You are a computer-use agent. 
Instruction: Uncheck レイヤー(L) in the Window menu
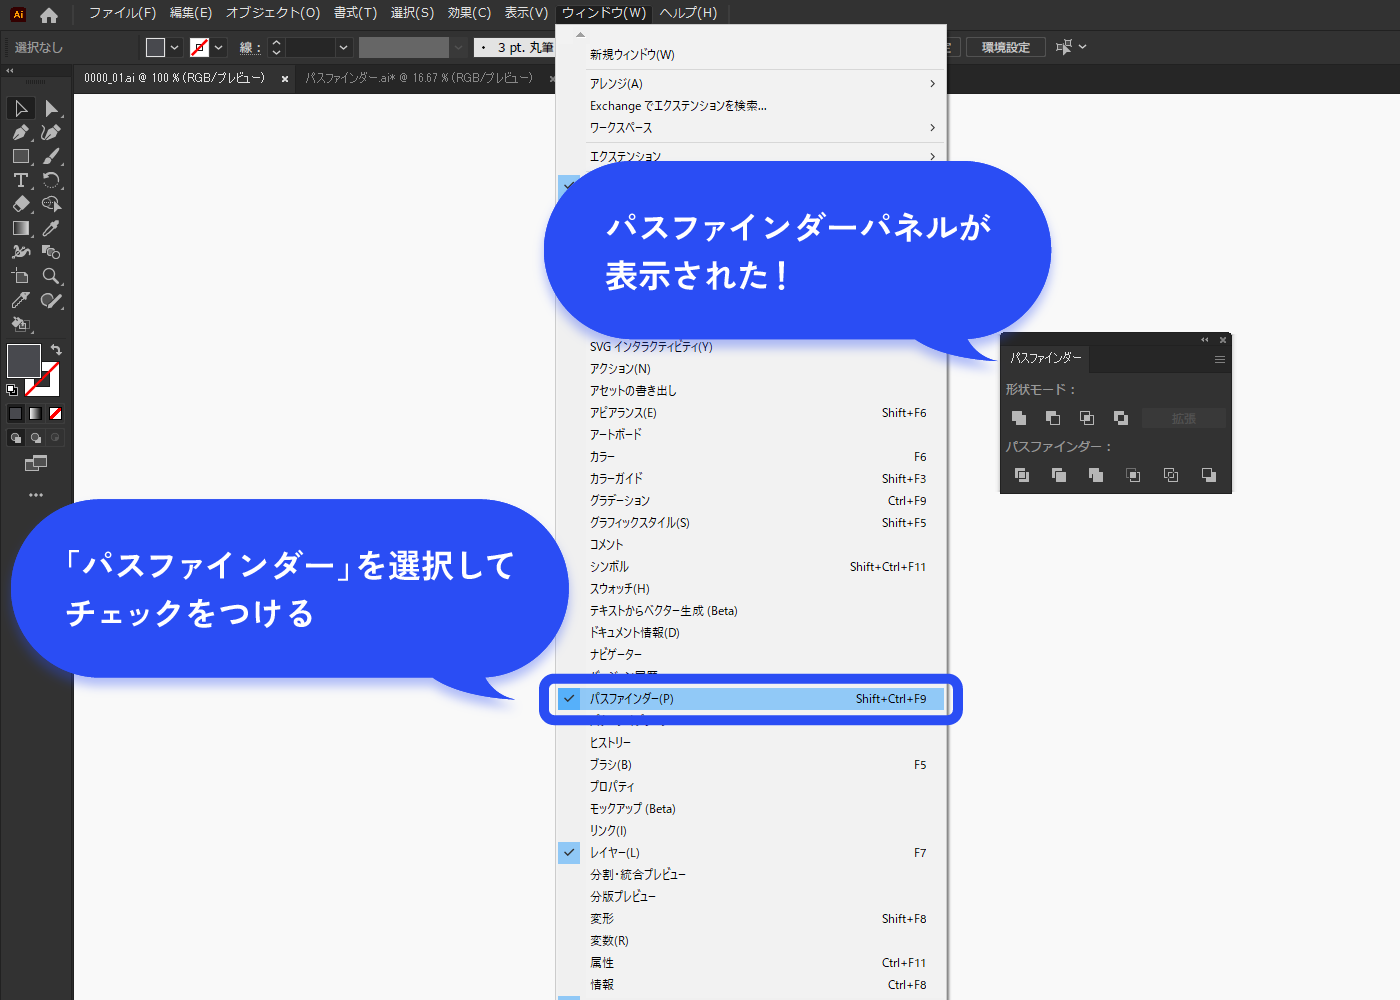pyautogui.click(x=614, y=853)
